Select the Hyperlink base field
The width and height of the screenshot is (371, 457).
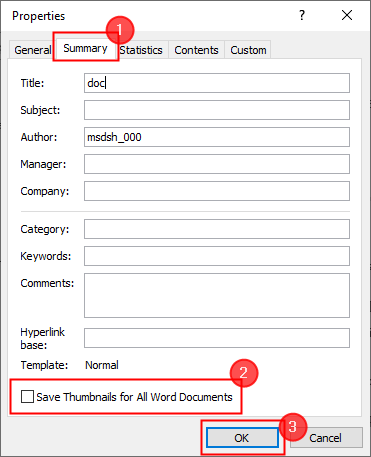click(x=217, y=338)
